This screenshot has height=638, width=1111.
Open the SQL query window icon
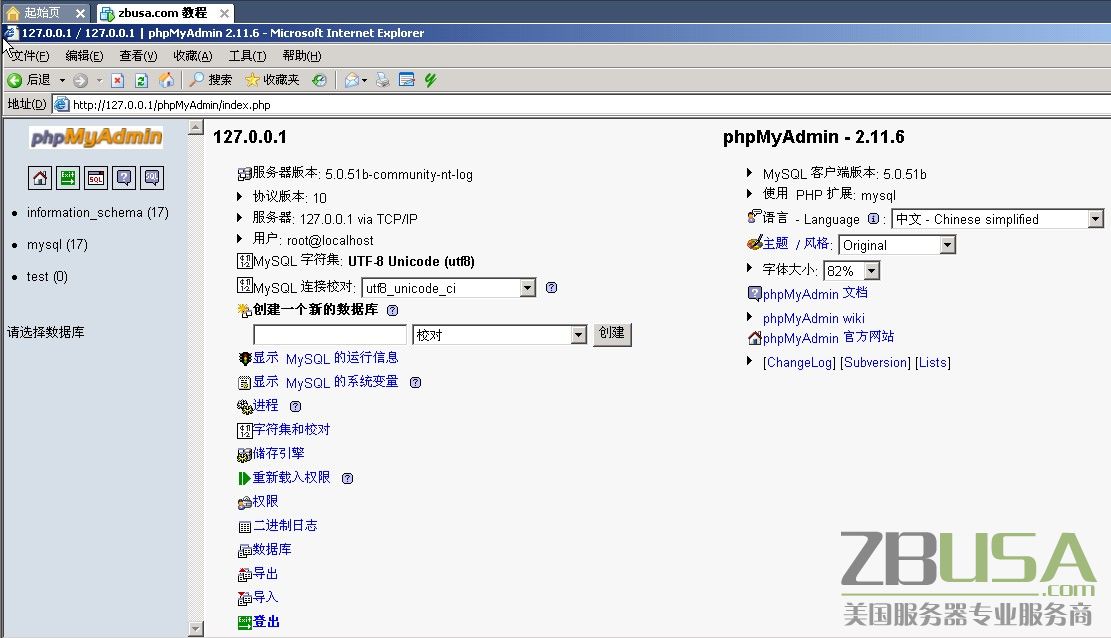click(x=95, y=178)
